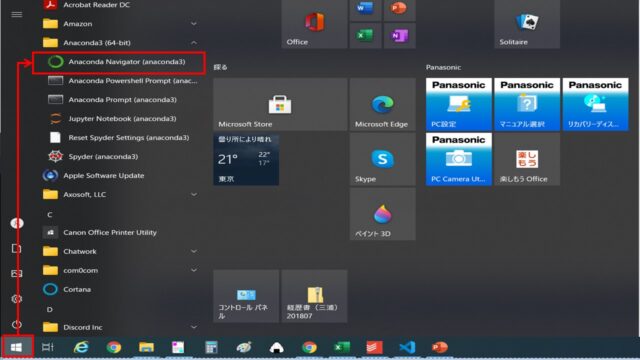Open the 経歴書 201807 zip tile
The width and height of the screenshot is (640, 360).
click(314, 296)
